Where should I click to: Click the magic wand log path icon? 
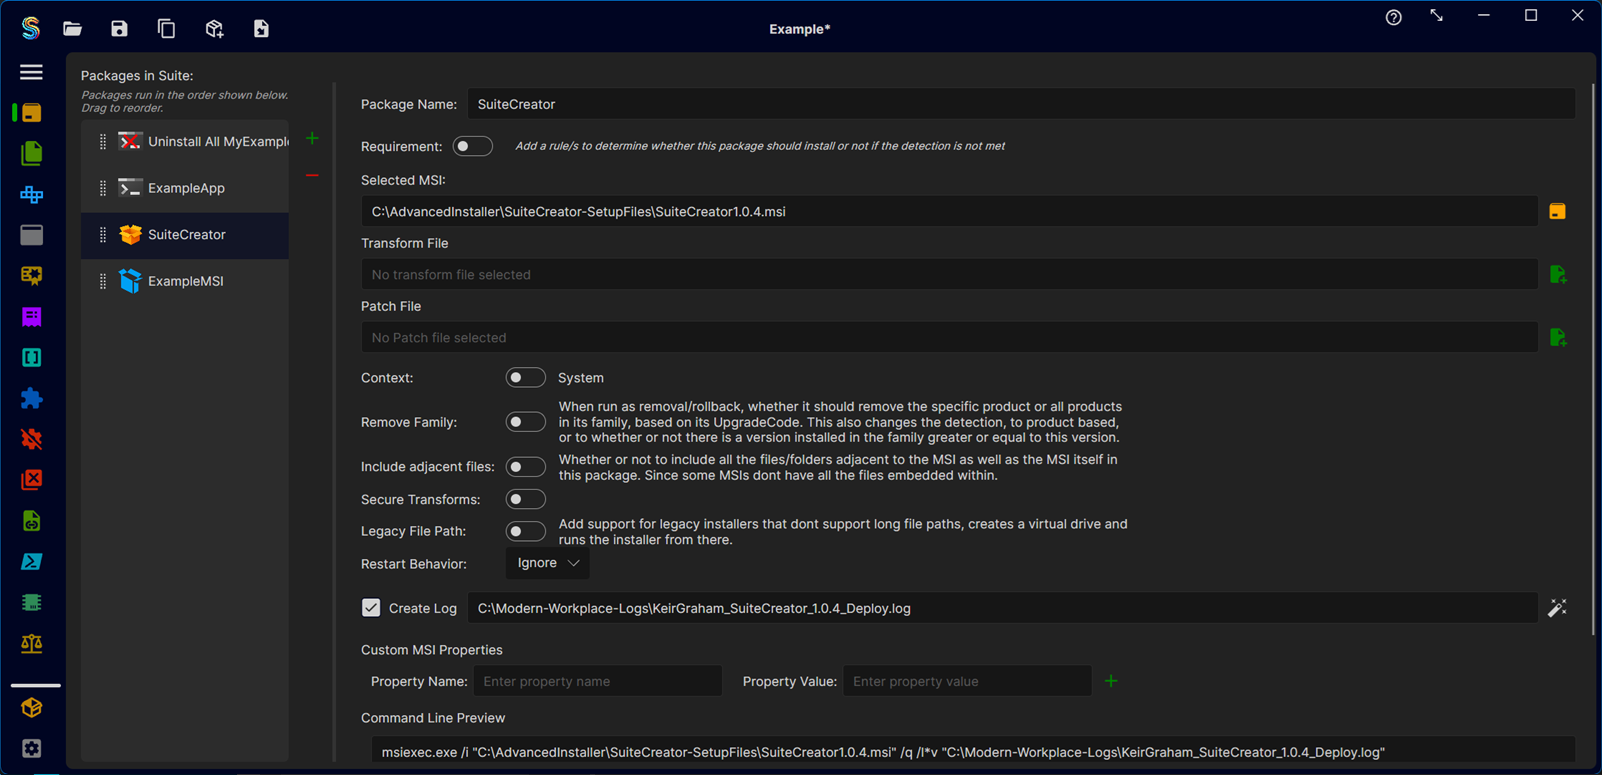click(x=1557, y=608)
